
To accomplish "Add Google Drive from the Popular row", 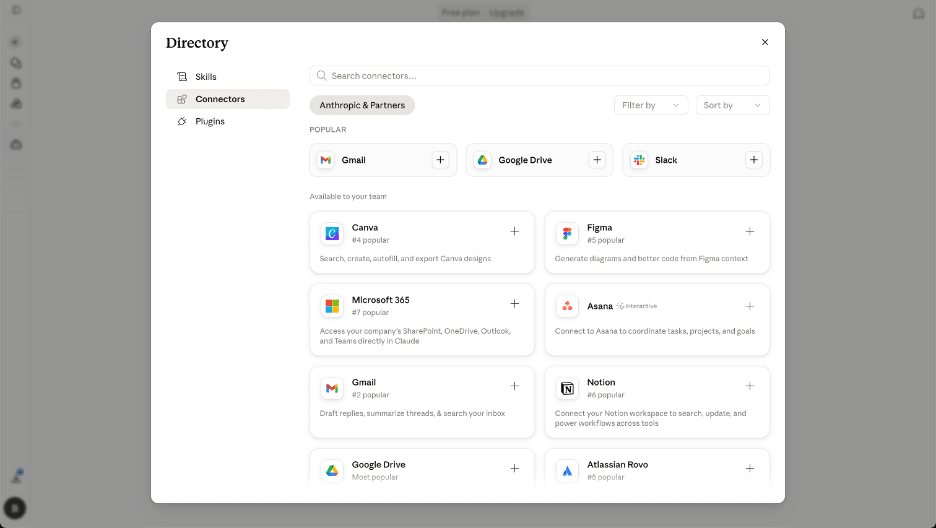I will coord(597,160).
